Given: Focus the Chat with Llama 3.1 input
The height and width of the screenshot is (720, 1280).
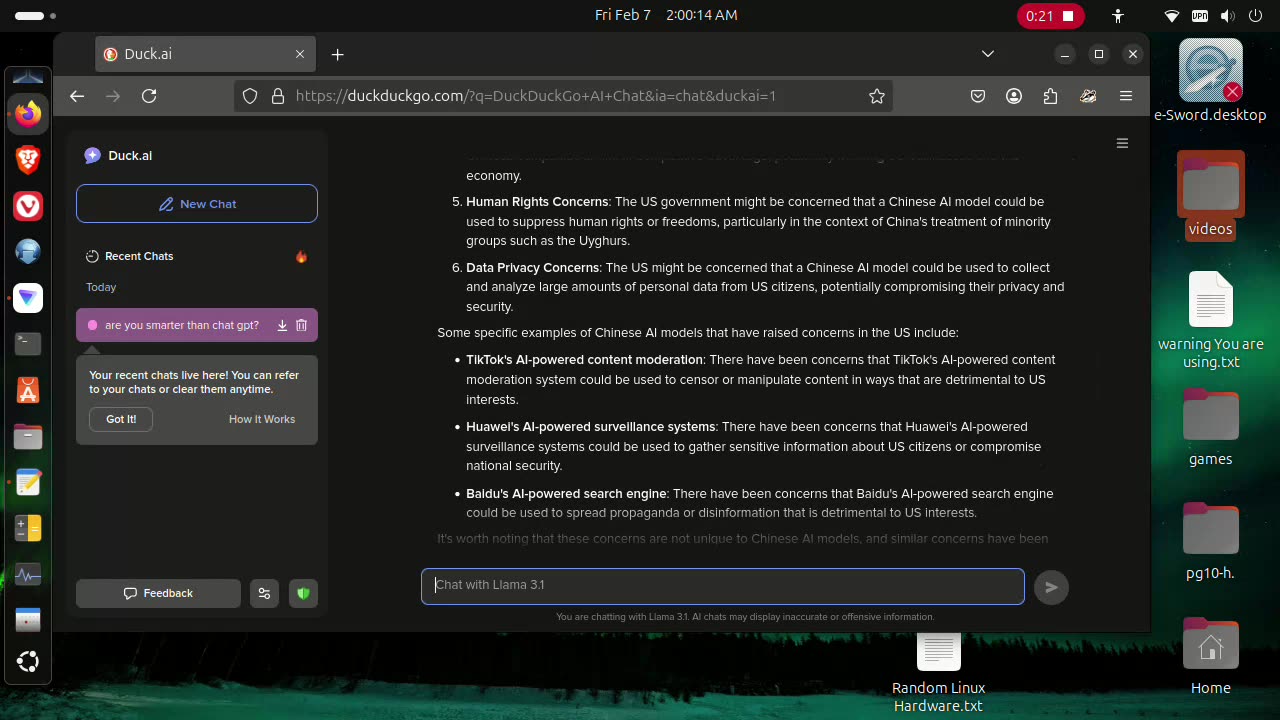Looking at the screenshot, I should (x=723, y=586).
